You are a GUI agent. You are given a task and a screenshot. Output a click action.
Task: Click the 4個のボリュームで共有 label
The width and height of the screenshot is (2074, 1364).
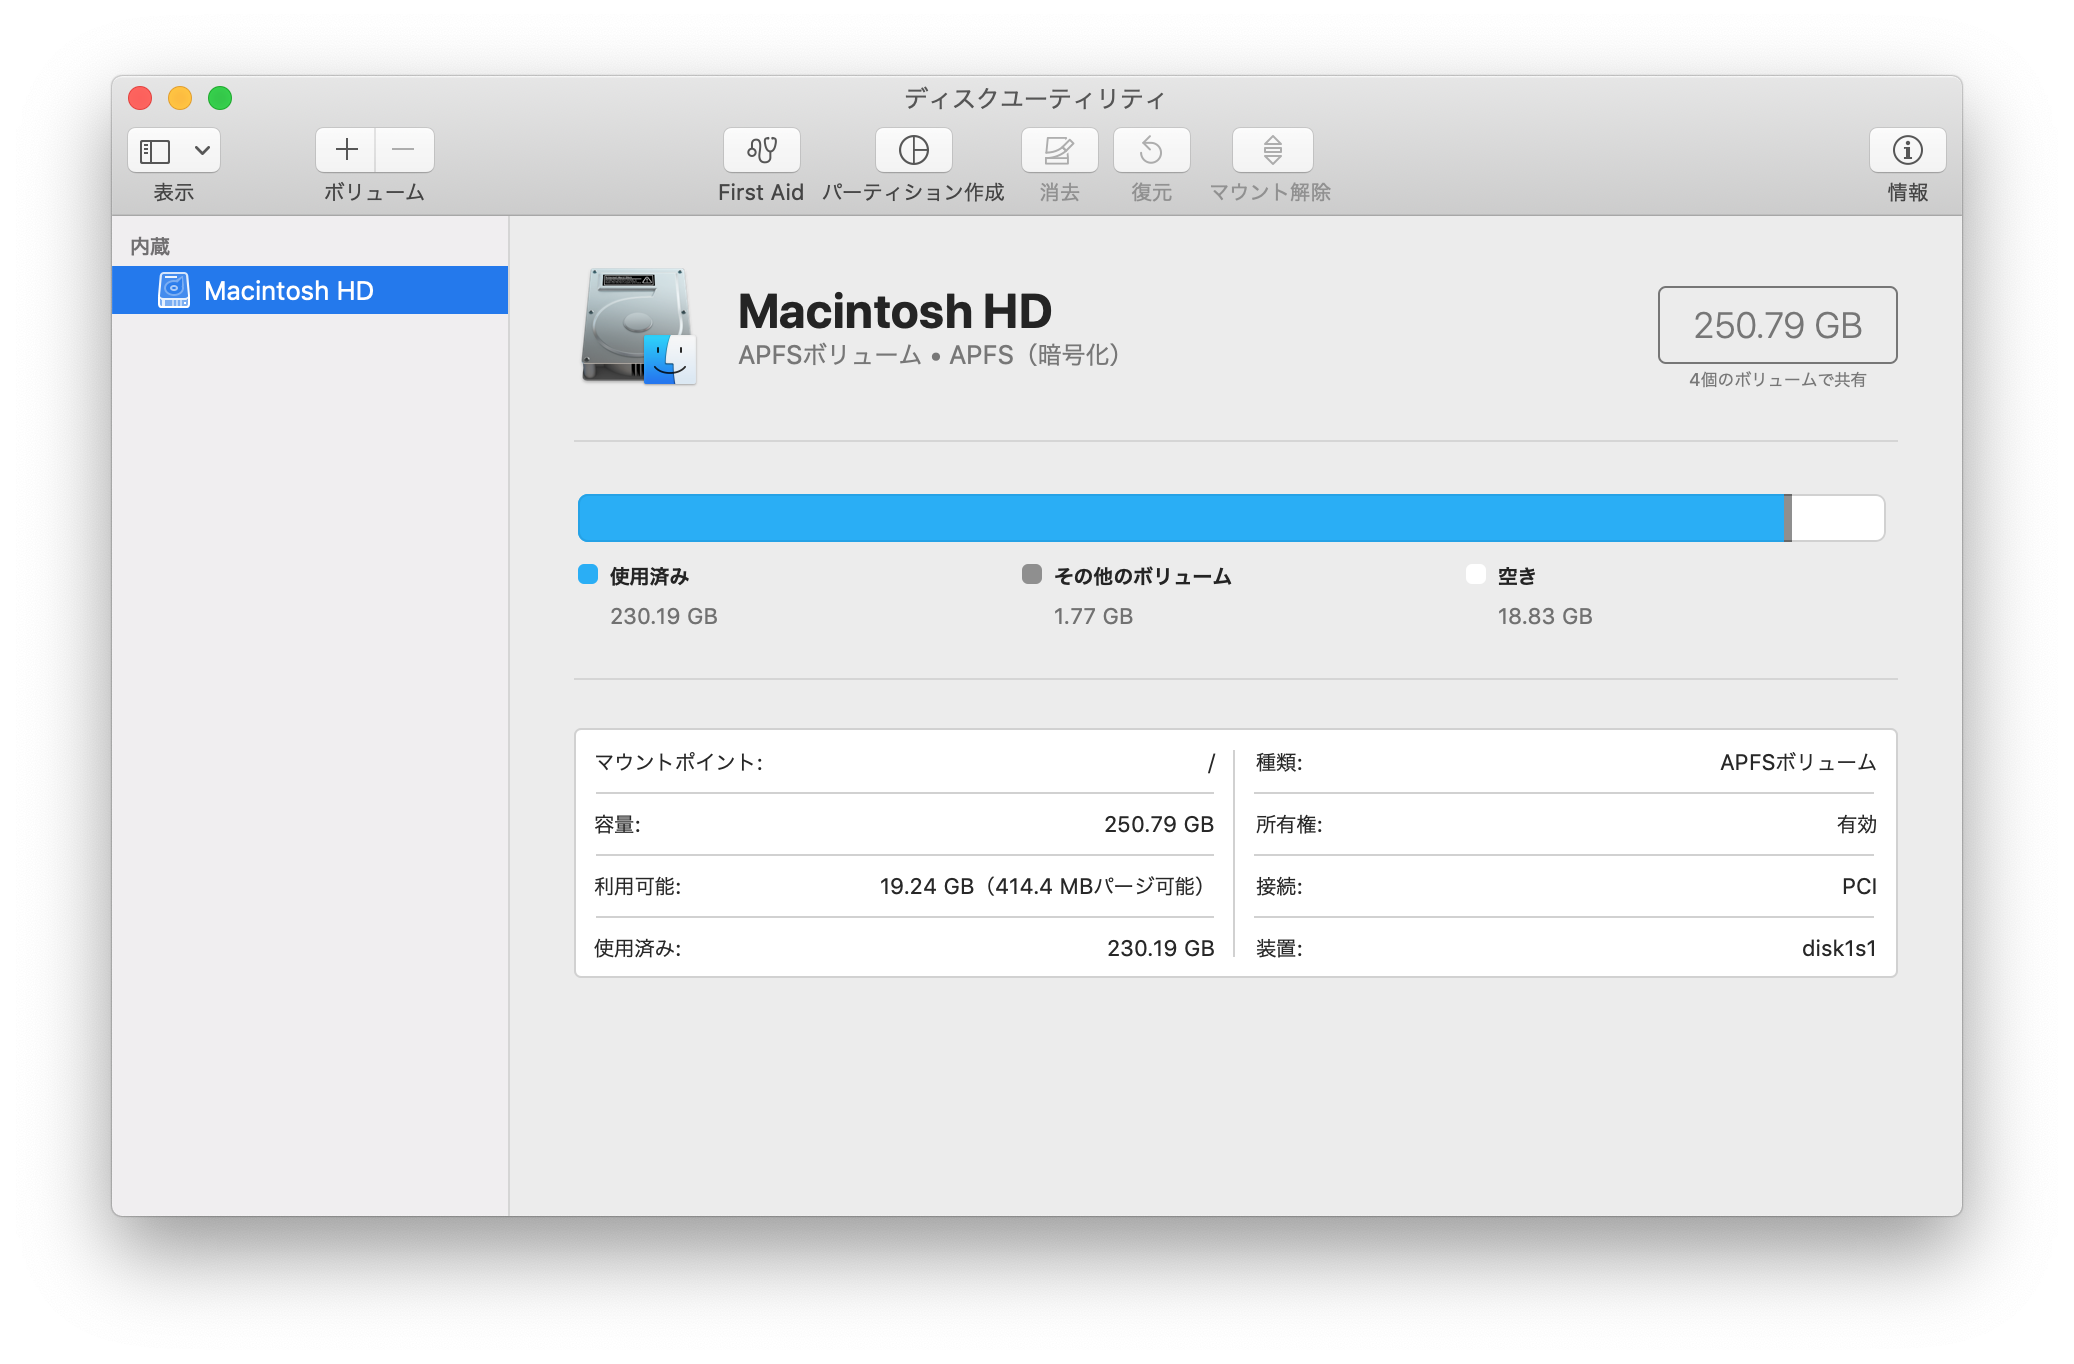[1777, 380]
